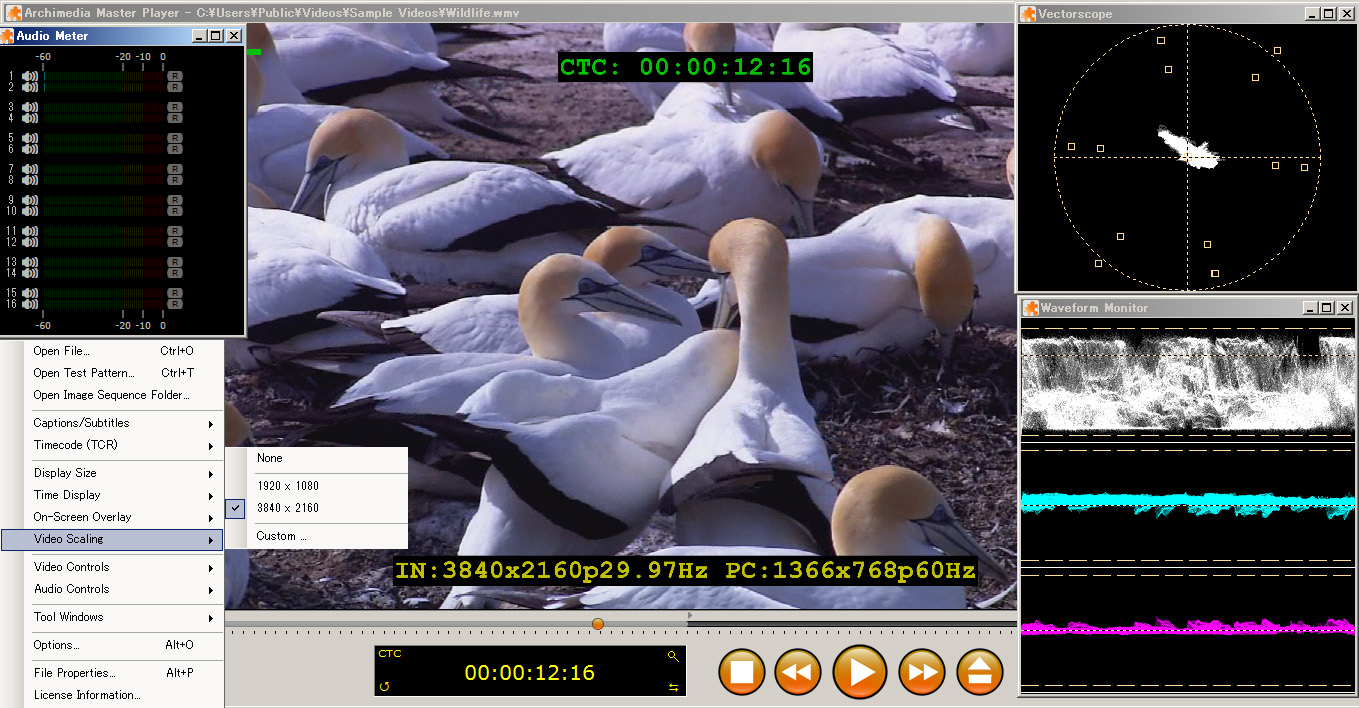This screenshot has width=1359, height=708.
Task: Click the orange seek bar handle
Action: 598,624
